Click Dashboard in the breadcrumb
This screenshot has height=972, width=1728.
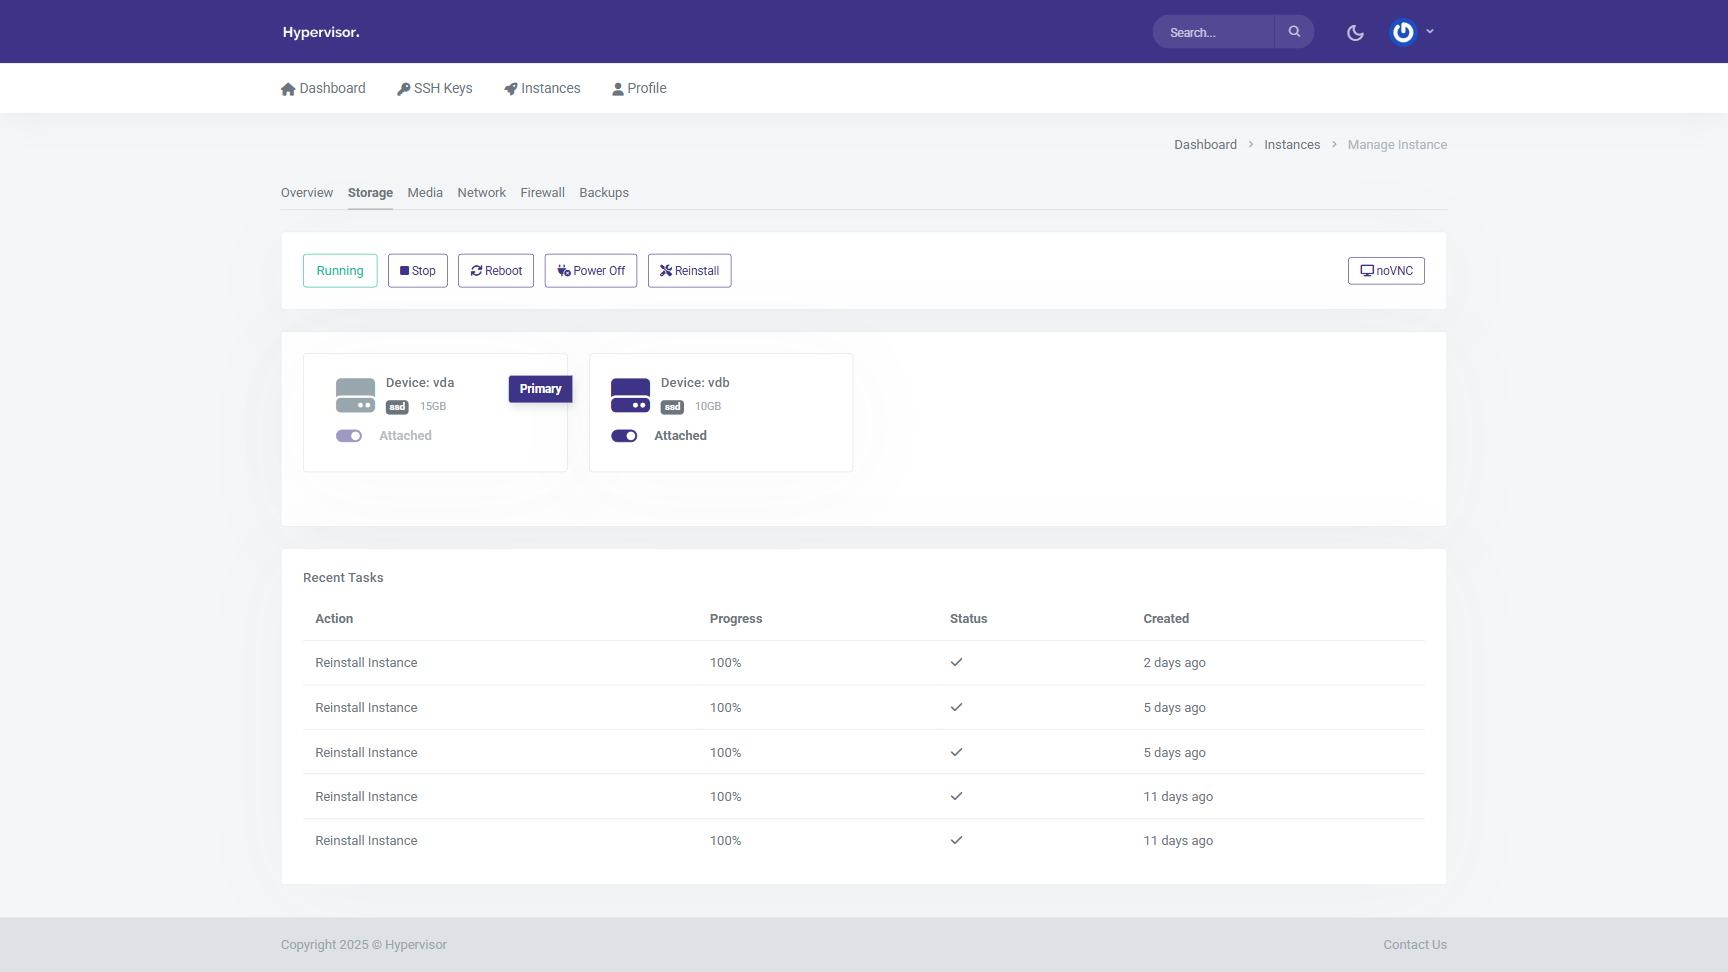tap(1205, 145)
